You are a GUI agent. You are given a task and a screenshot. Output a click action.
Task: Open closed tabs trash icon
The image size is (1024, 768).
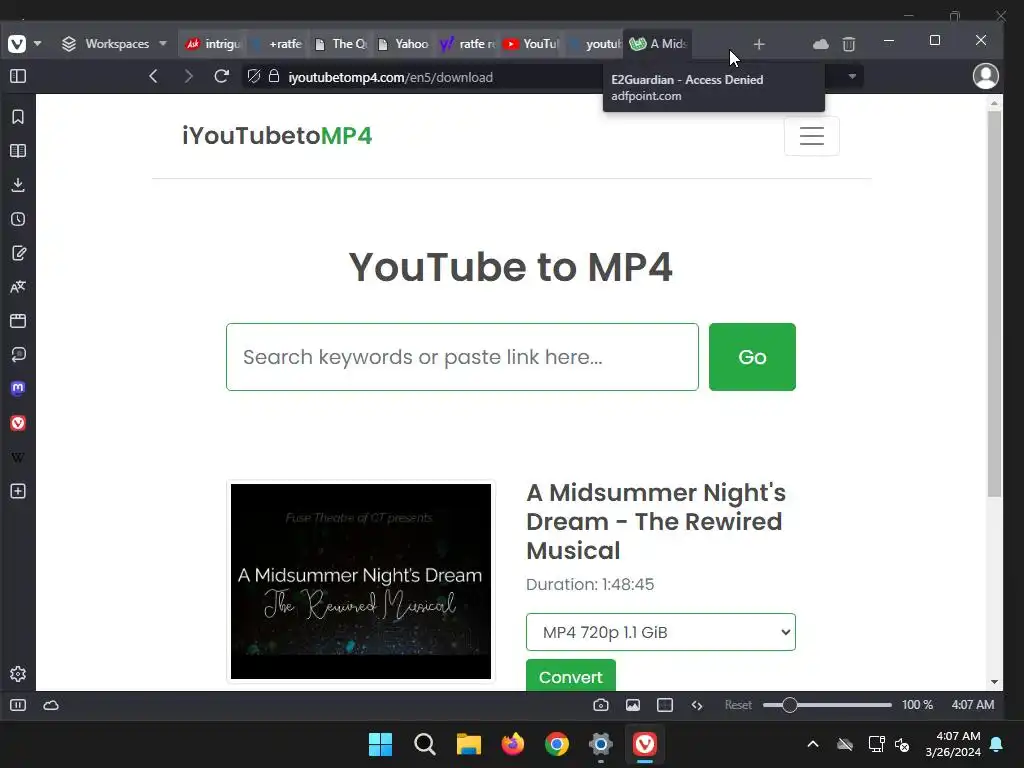coord(849,44)
